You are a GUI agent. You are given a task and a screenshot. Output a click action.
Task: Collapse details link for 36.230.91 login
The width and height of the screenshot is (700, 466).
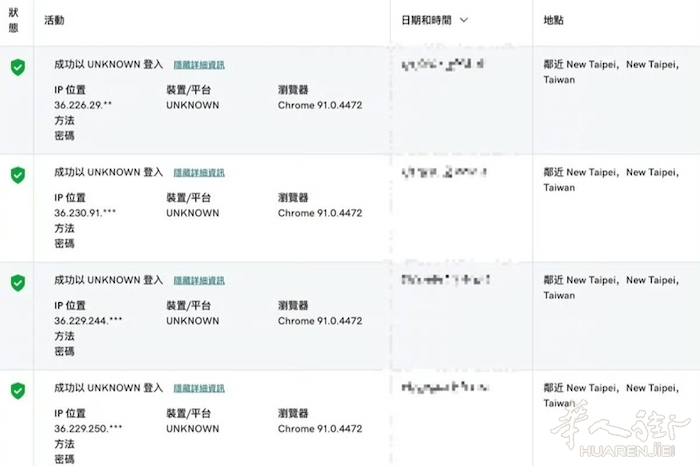[199, 173]
